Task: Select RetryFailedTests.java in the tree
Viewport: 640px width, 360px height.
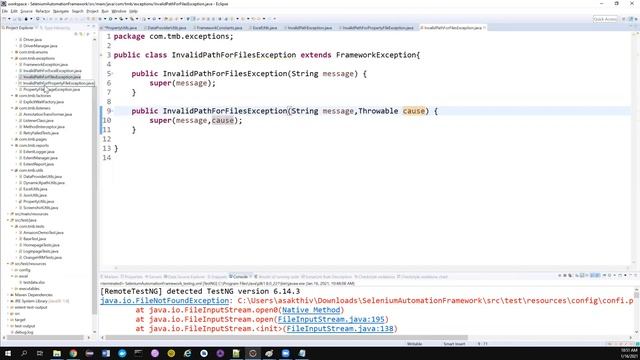Action: tap(41, 133)
